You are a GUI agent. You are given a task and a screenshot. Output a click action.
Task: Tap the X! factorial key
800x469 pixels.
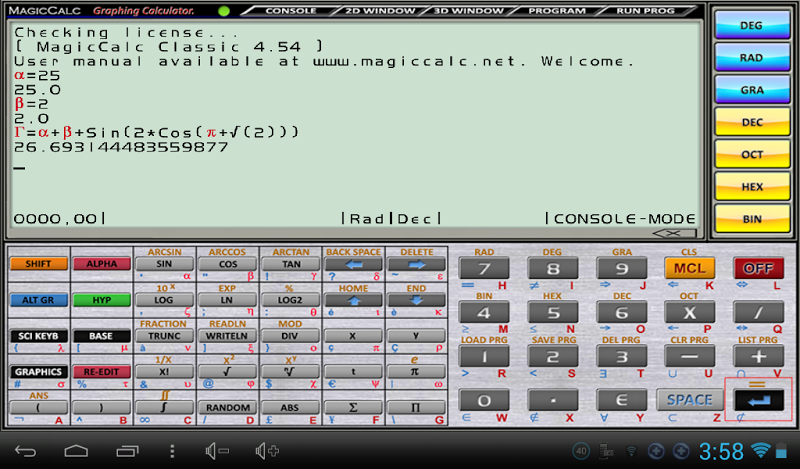click(x=164, y=372)
